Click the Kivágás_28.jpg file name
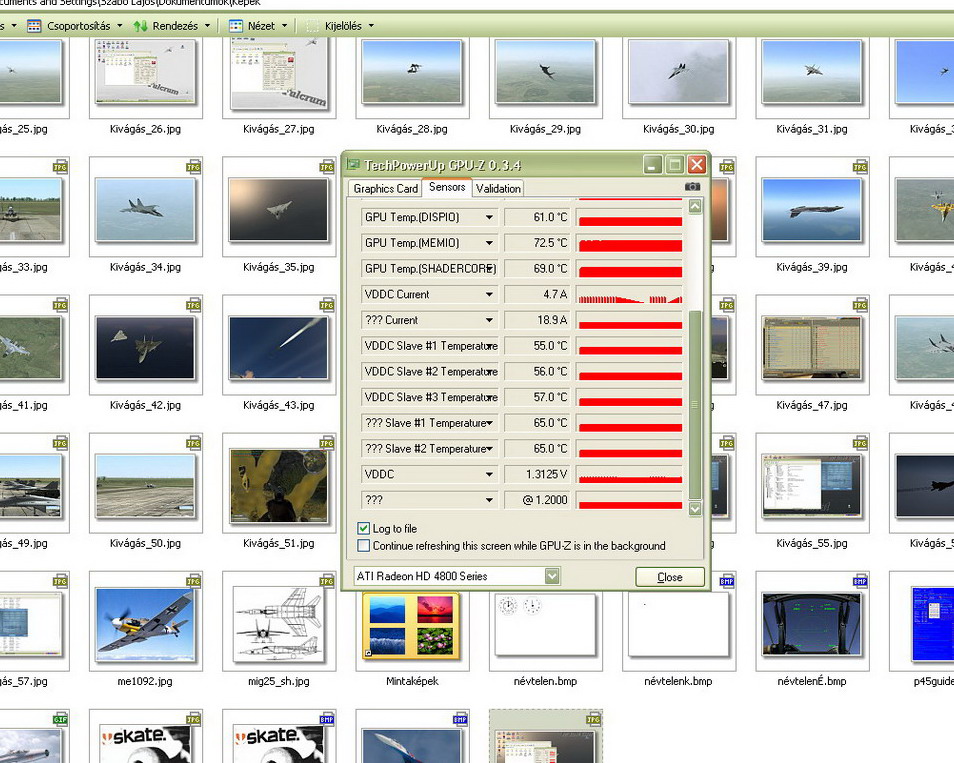 pyautogui.click(x=412, y=129)
